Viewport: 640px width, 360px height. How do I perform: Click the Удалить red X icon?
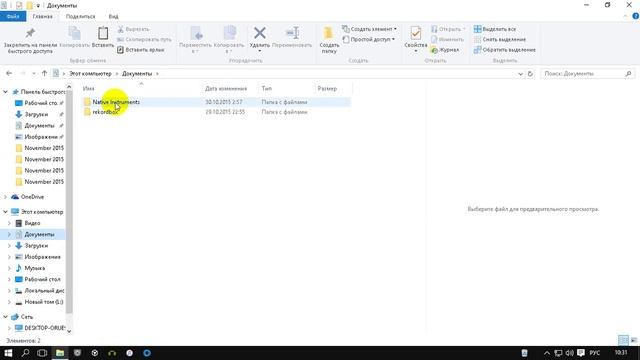click(260, 33)
